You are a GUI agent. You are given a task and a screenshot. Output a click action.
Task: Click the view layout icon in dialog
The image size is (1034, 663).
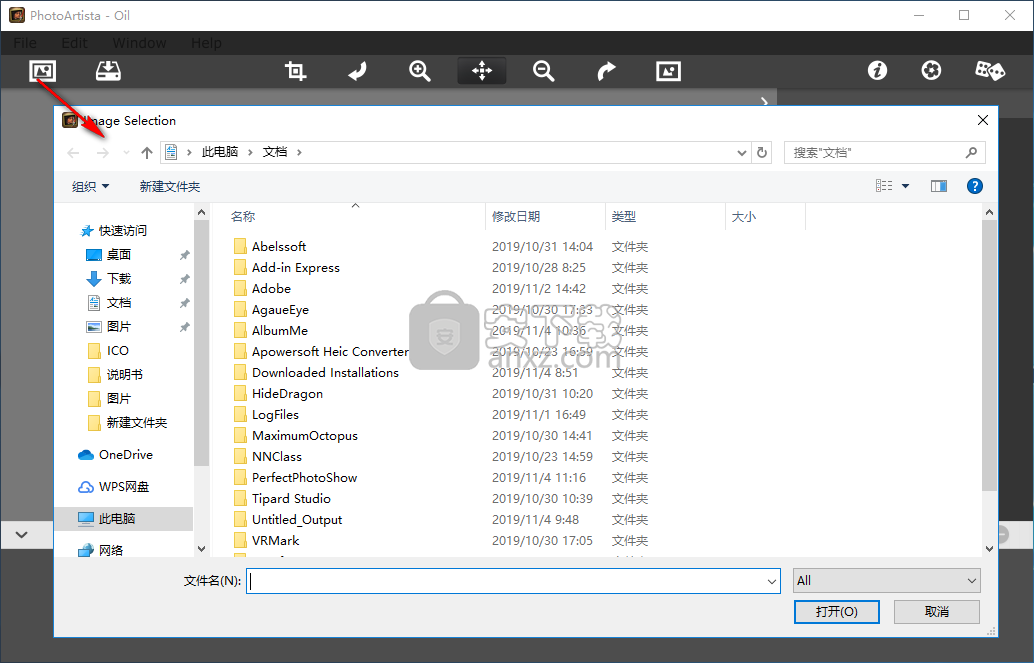coord(884,186)
